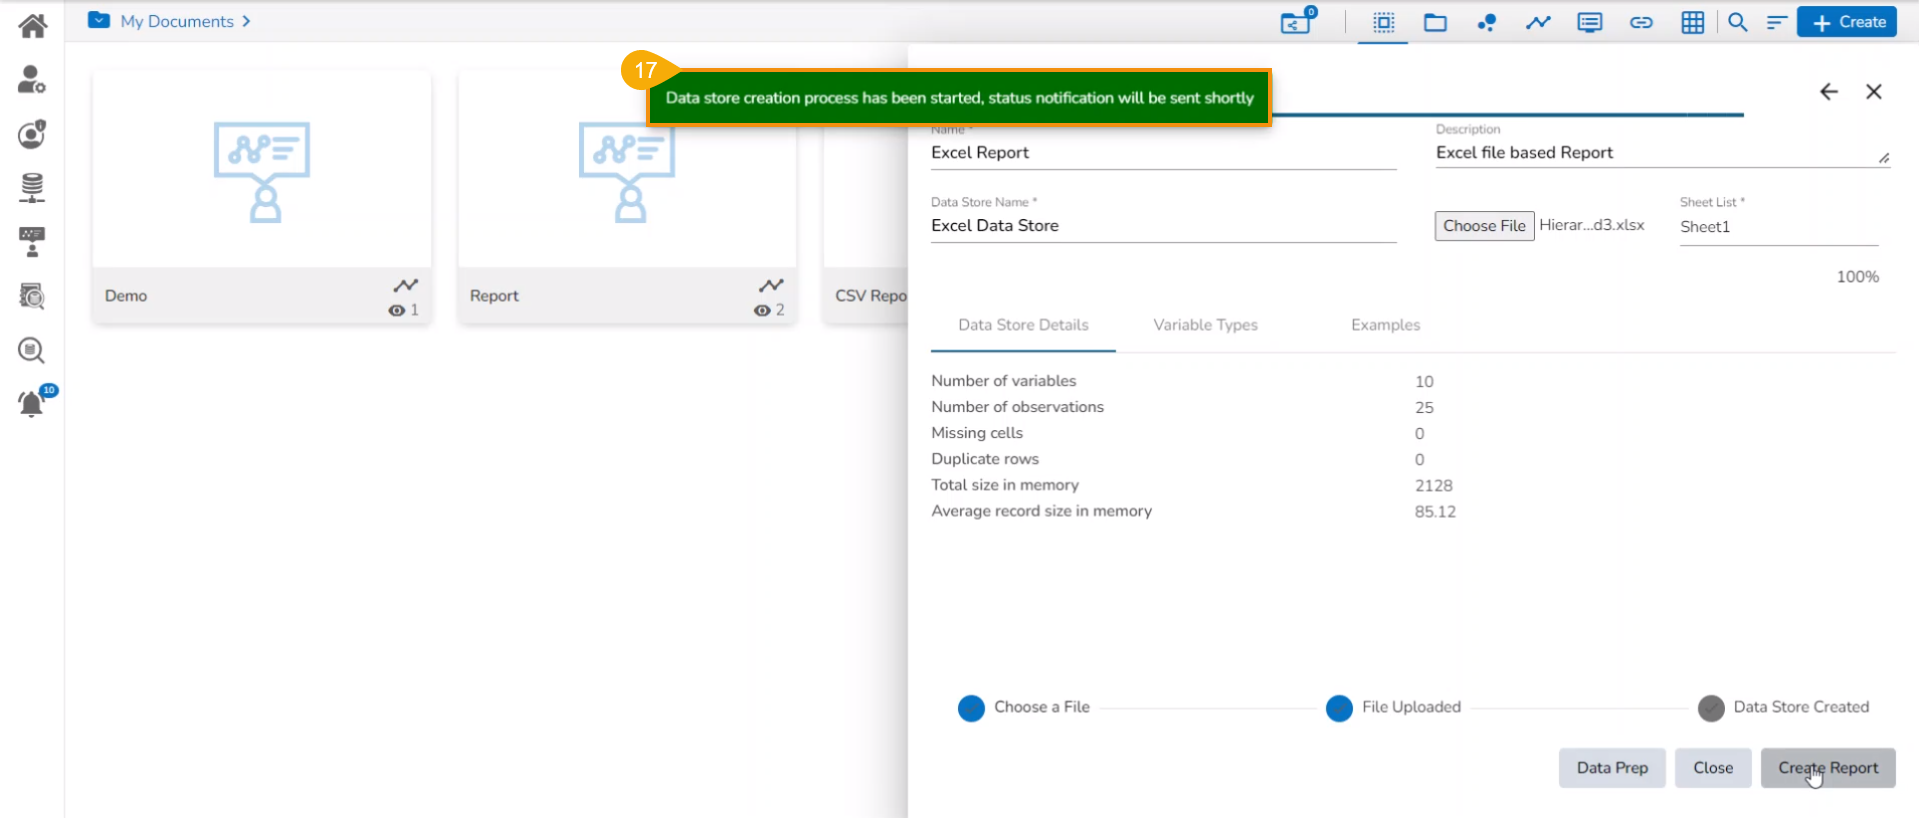The width and height of the screenshot is (1919, 818).
Task: Click the Data Prep button
Action: pos(1612,768)
